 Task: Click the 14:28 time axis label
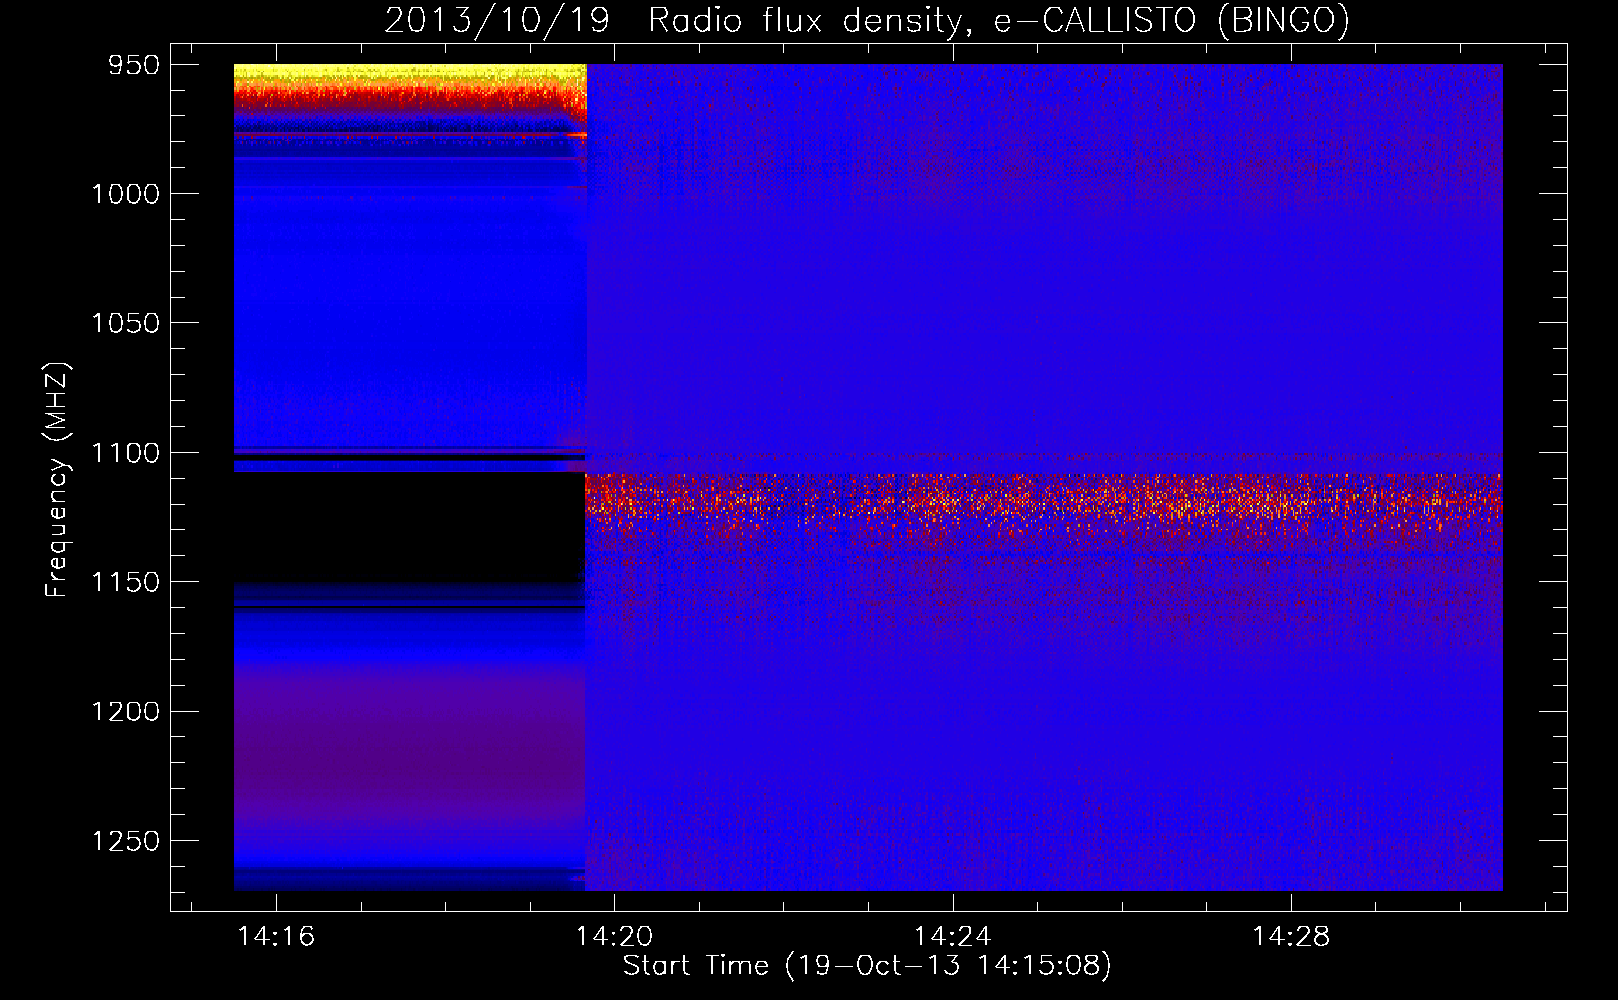click(x=1291, y=937)
